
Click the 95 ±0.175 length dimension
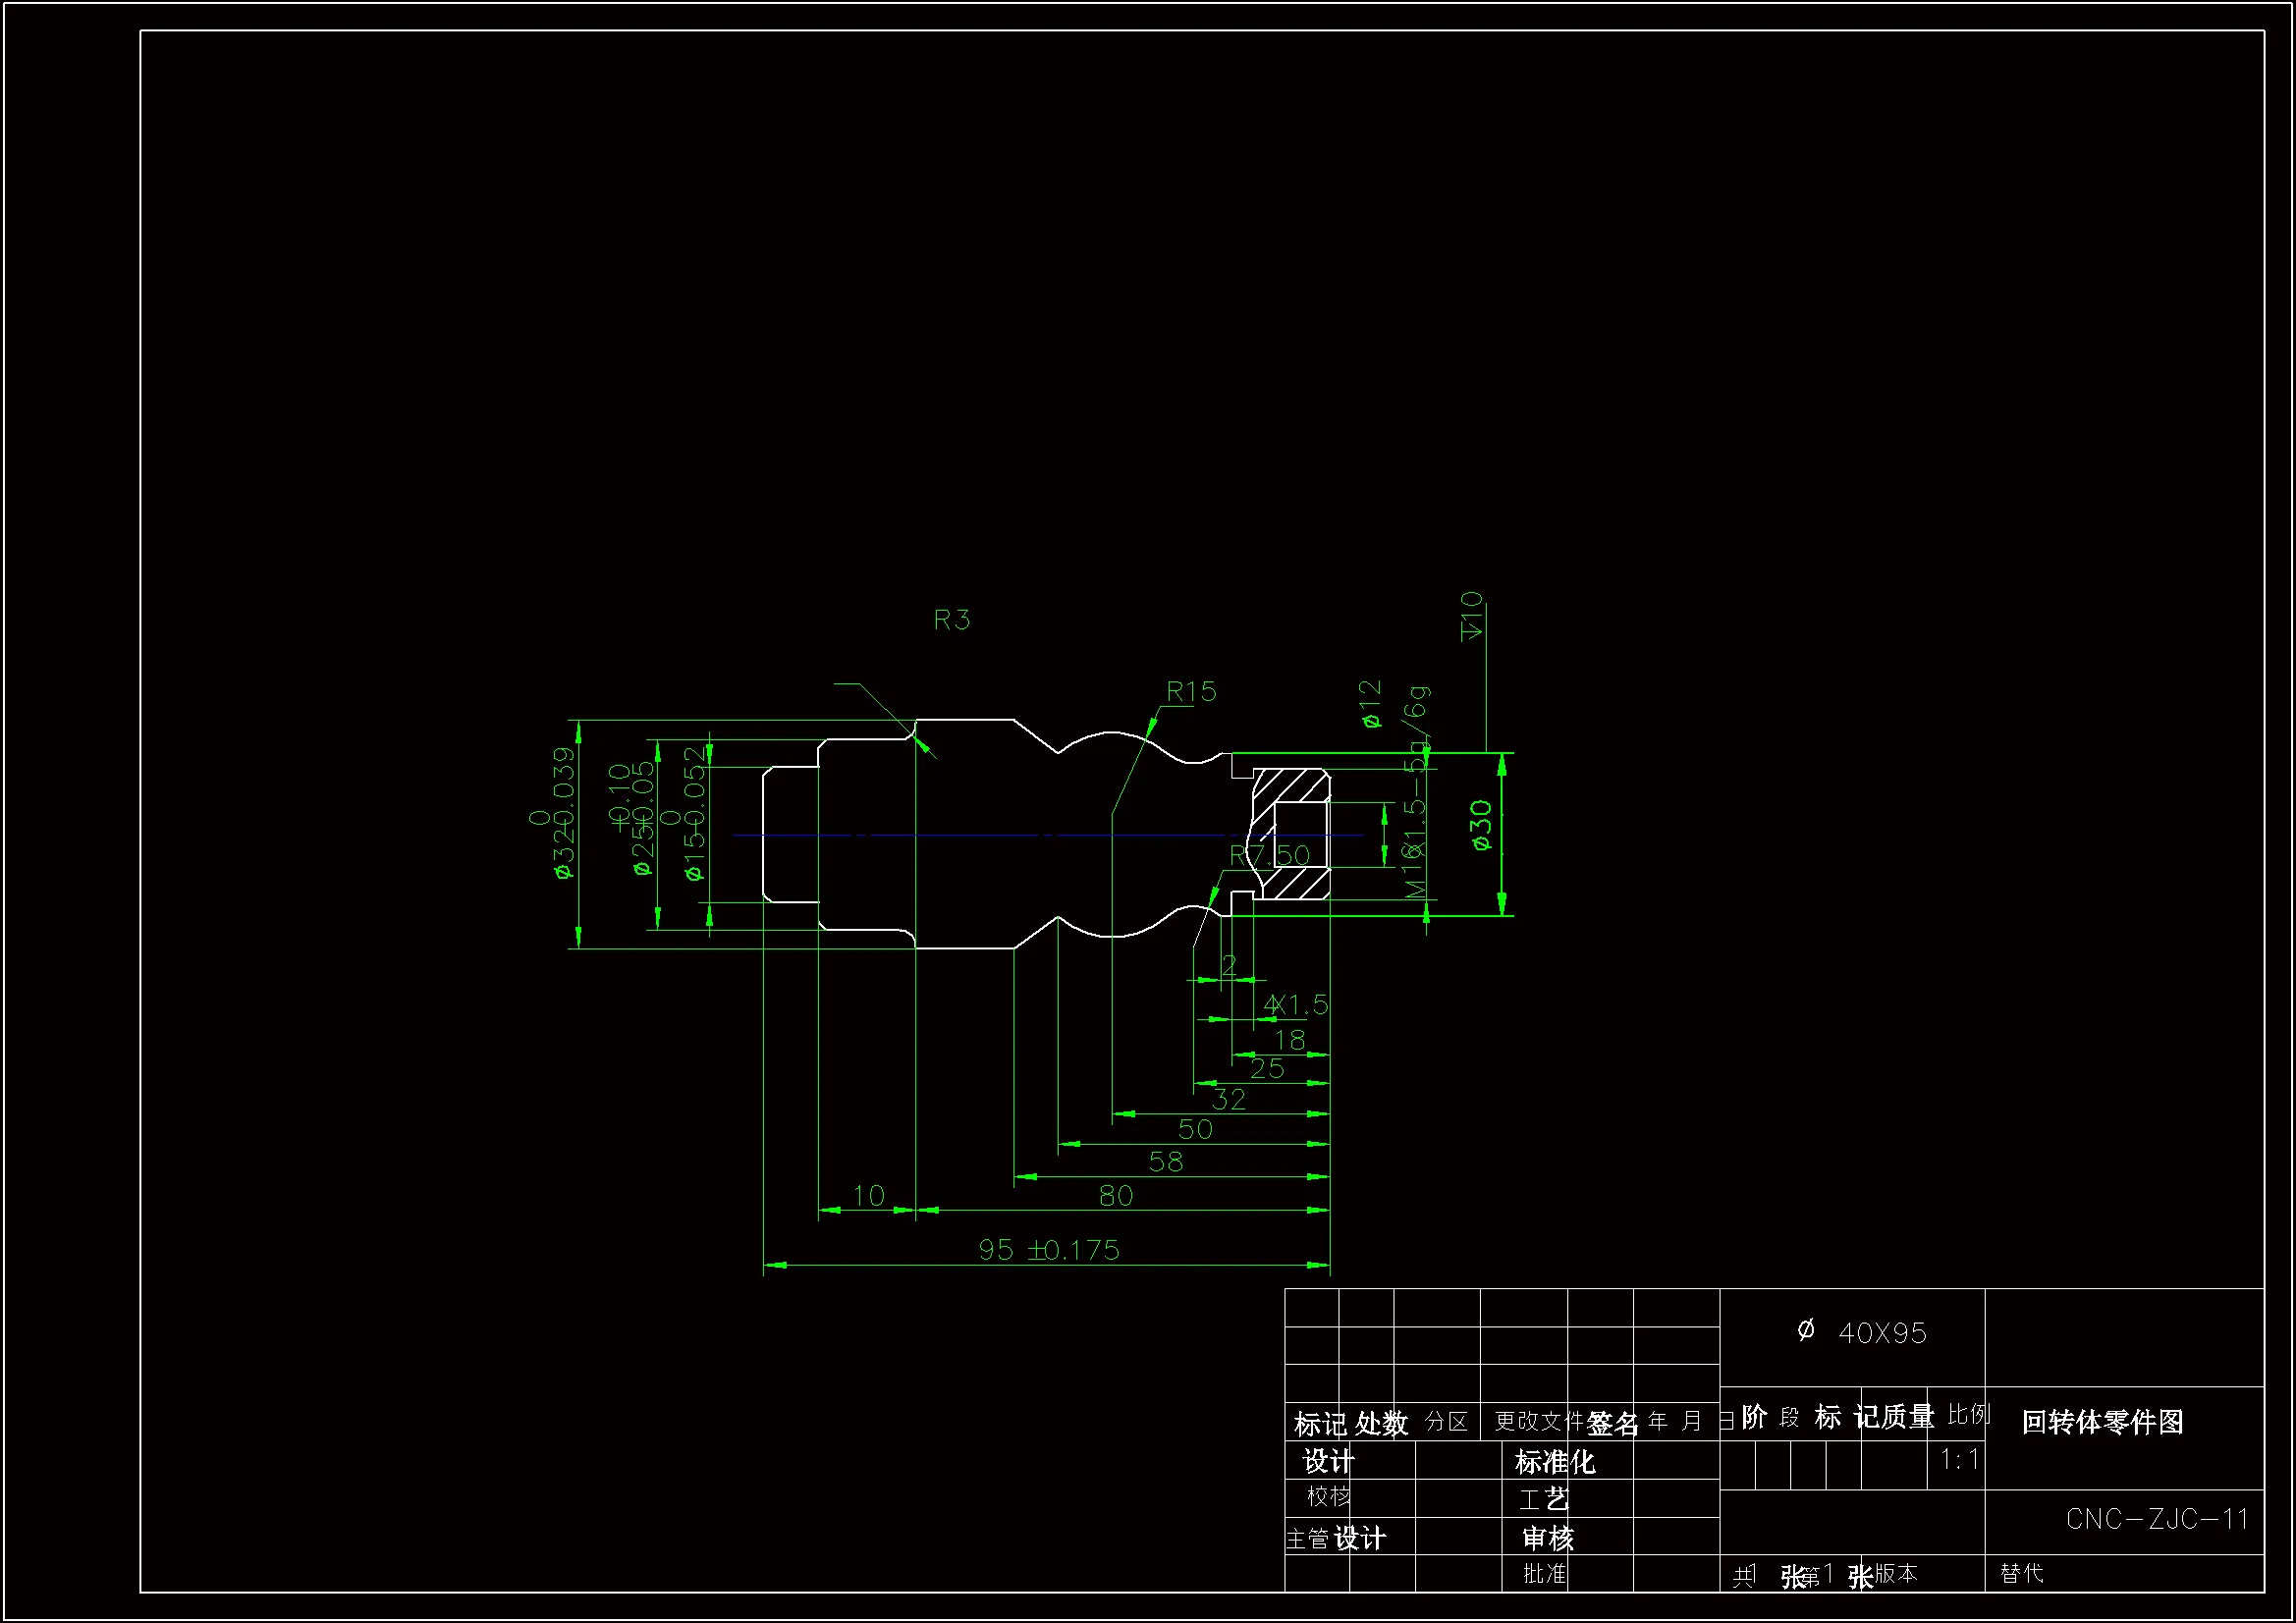point(1048,1250)
